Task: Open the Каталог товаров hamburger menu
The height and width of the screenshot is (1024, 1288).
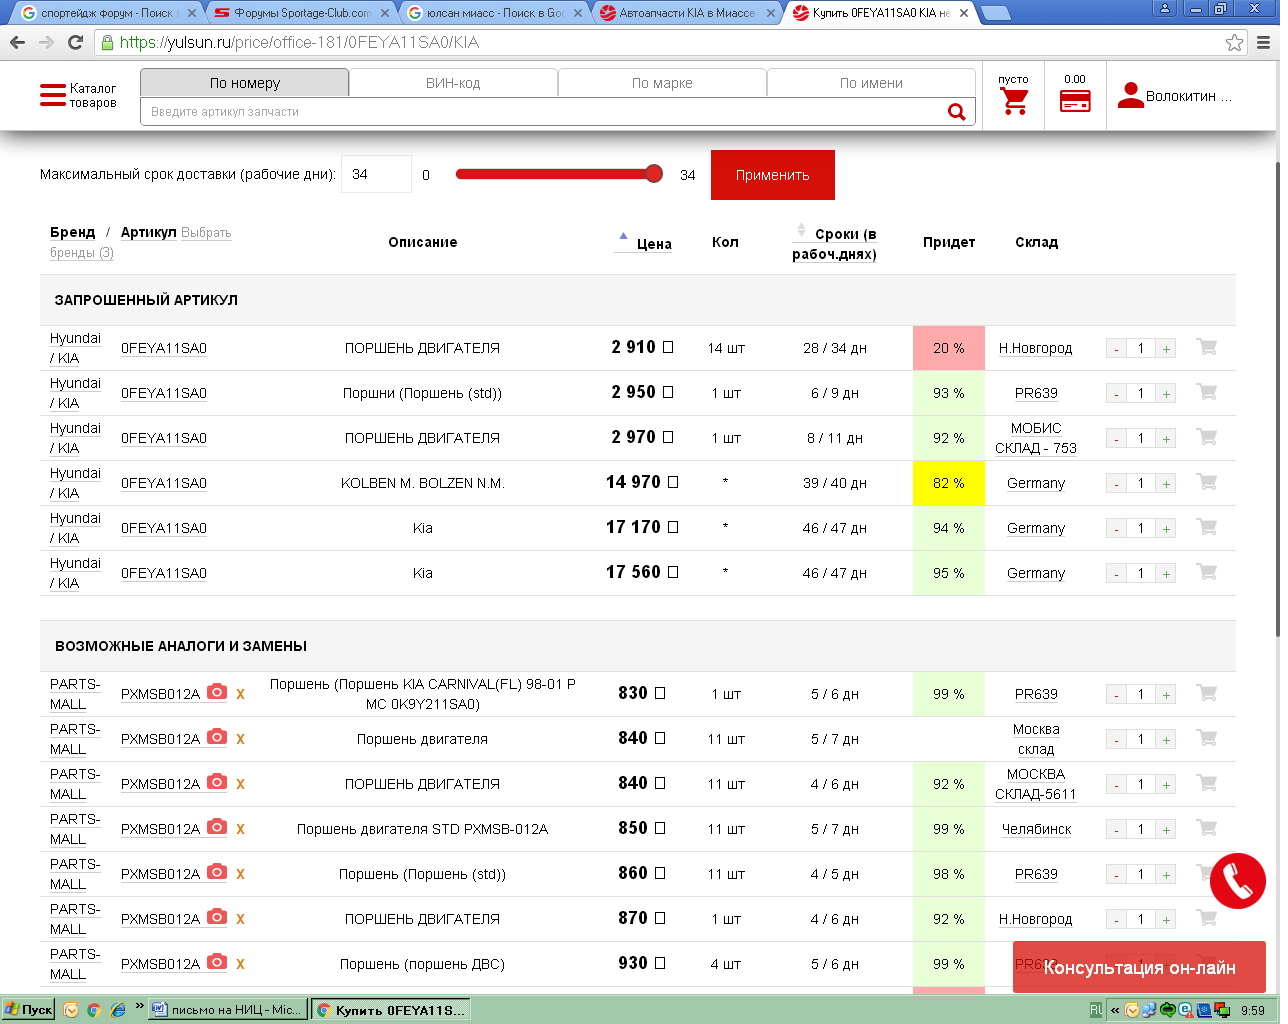Action: (53, 96)
